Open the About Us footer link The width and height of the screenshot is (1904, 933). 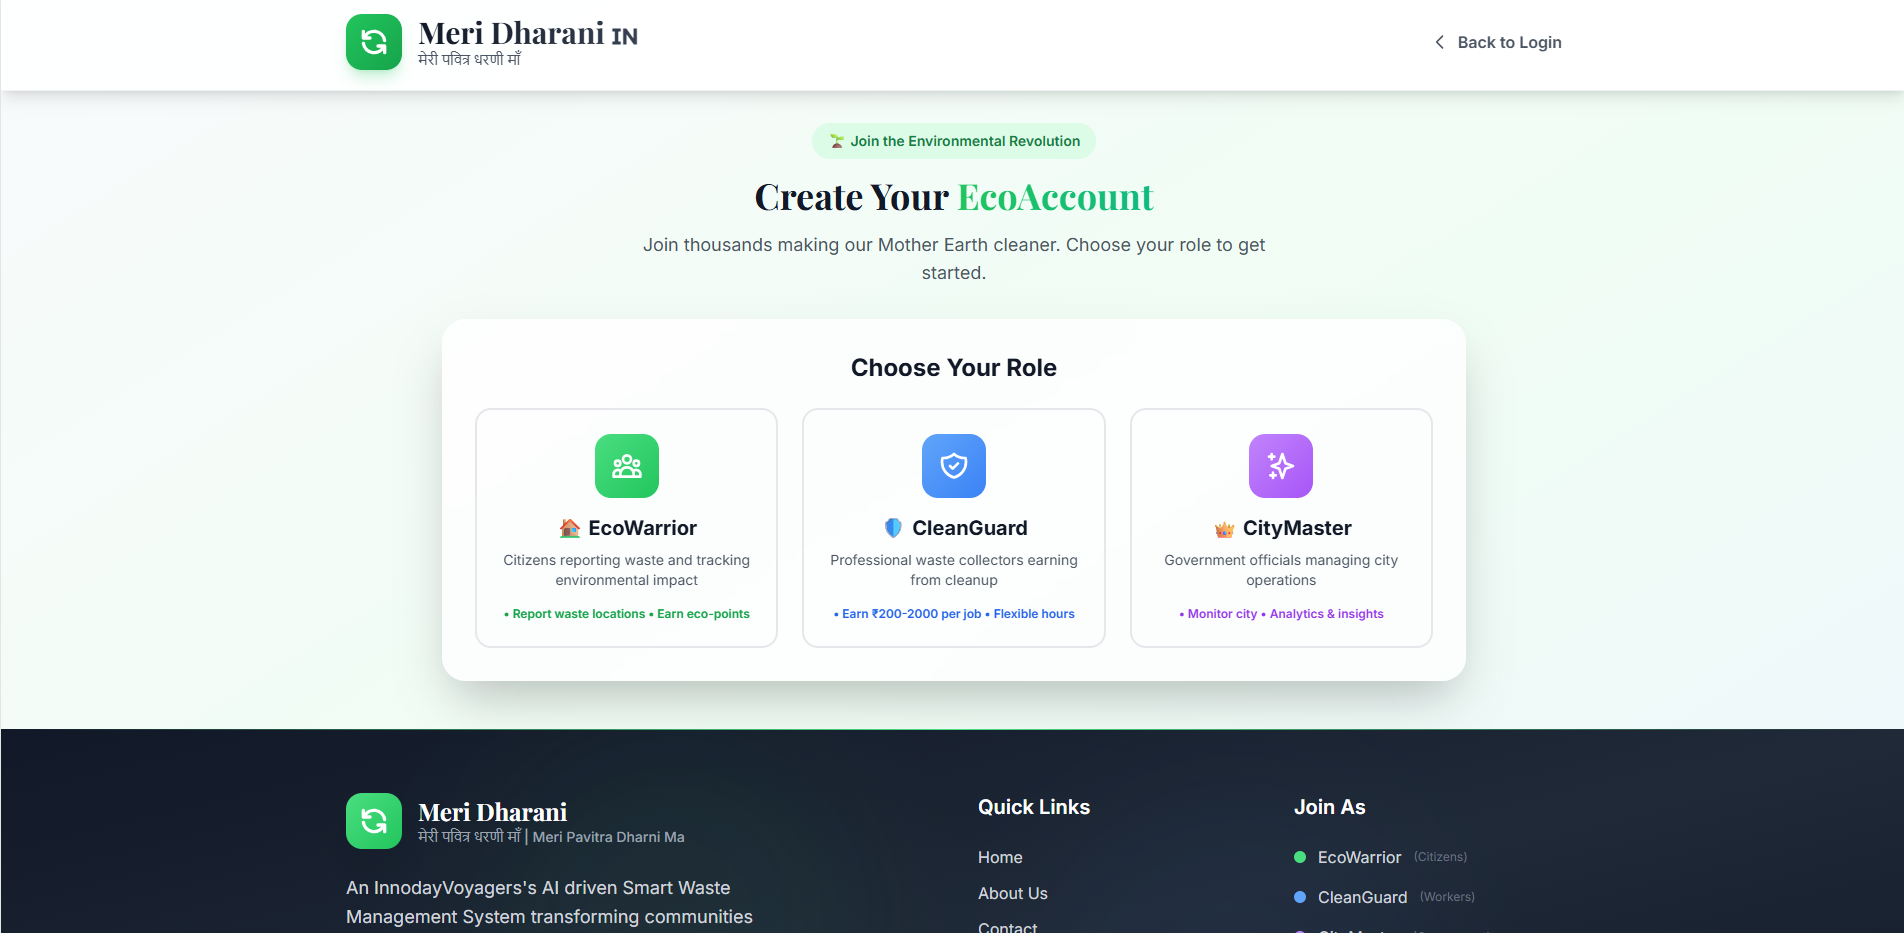(x=1013, y=893)
